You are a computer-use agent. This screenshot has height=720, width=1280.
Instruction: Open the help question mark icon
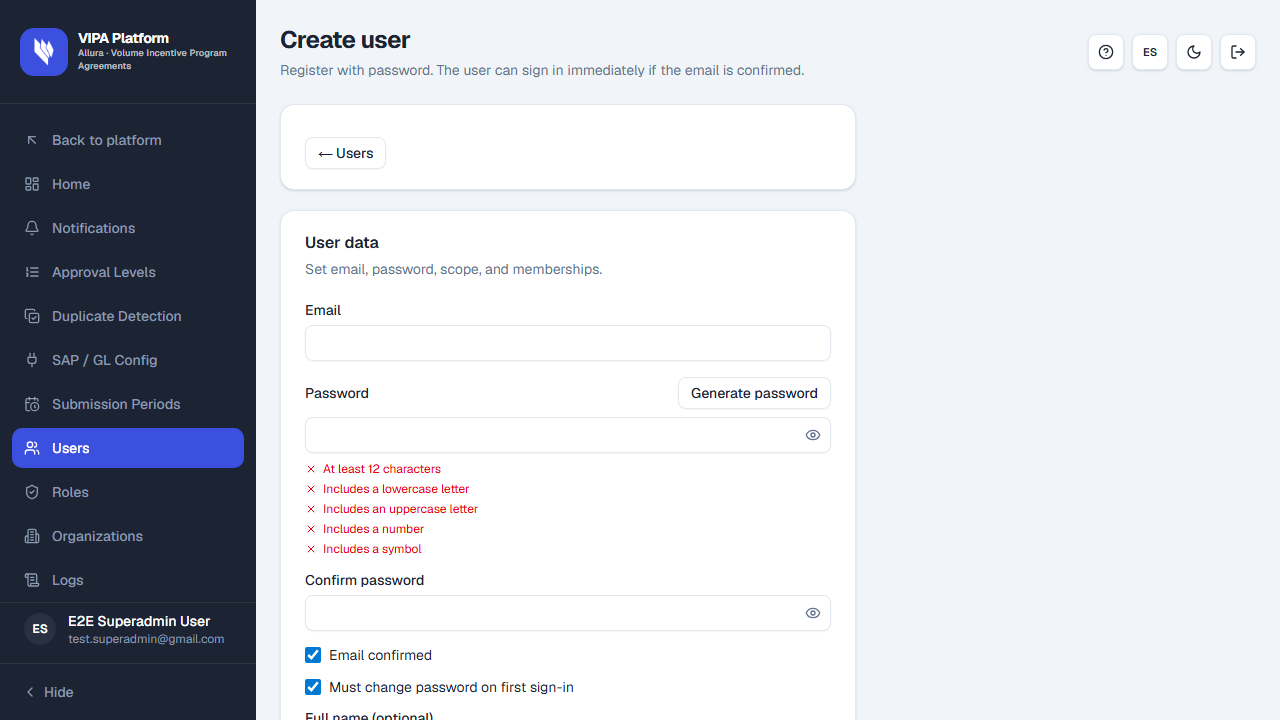(x=1106, y=52)
